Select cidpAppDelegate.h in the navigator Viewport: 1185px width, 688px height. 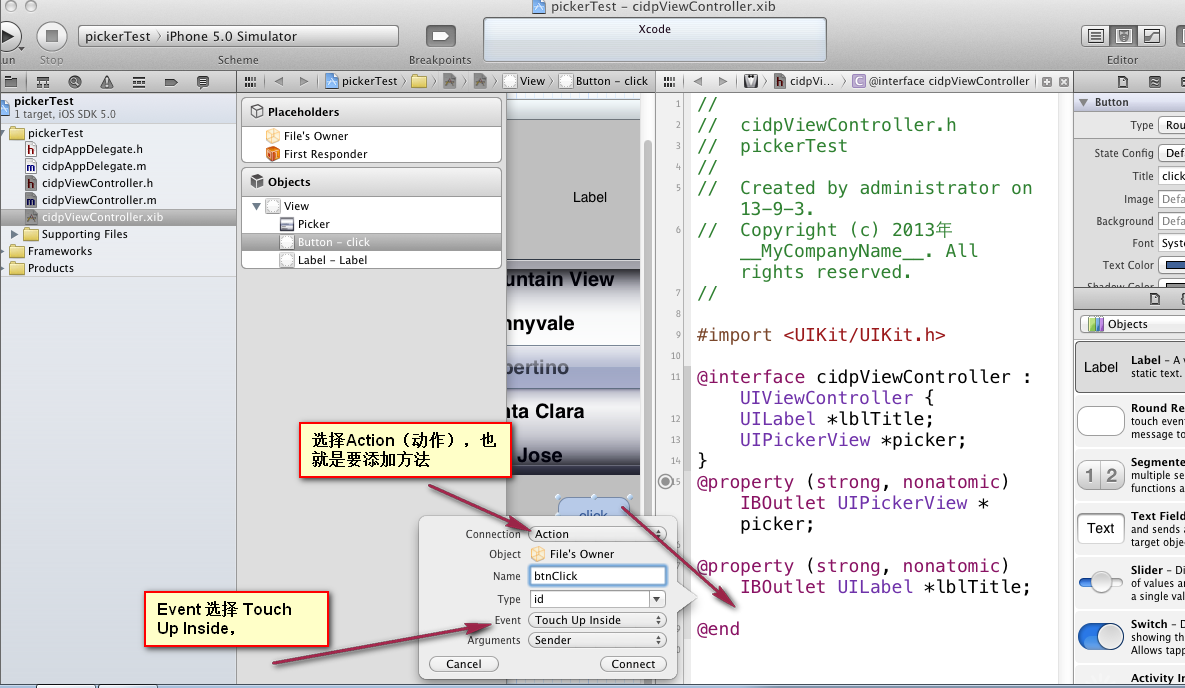tap(92, 149)
